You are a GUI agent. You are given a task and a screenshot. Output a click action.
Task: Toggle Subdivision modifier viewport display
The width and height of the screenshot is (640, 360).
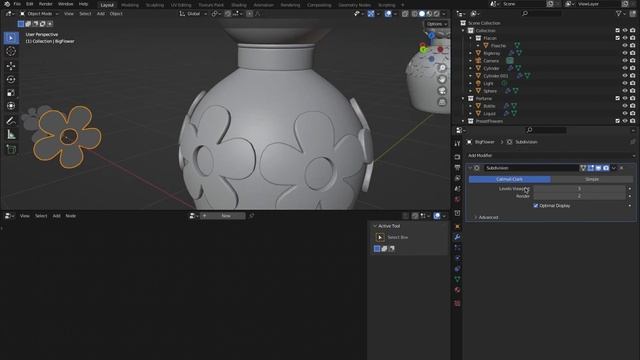(x=598, y=168)
